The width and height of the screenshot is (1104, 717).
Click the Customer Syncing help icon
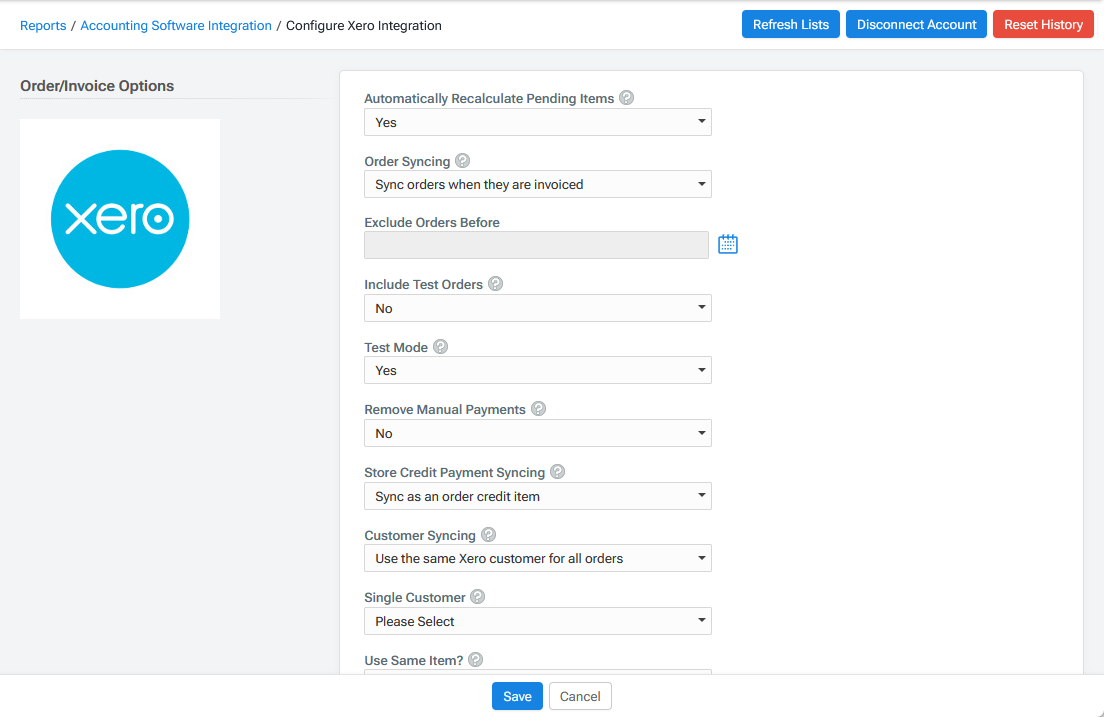point(489,535)
